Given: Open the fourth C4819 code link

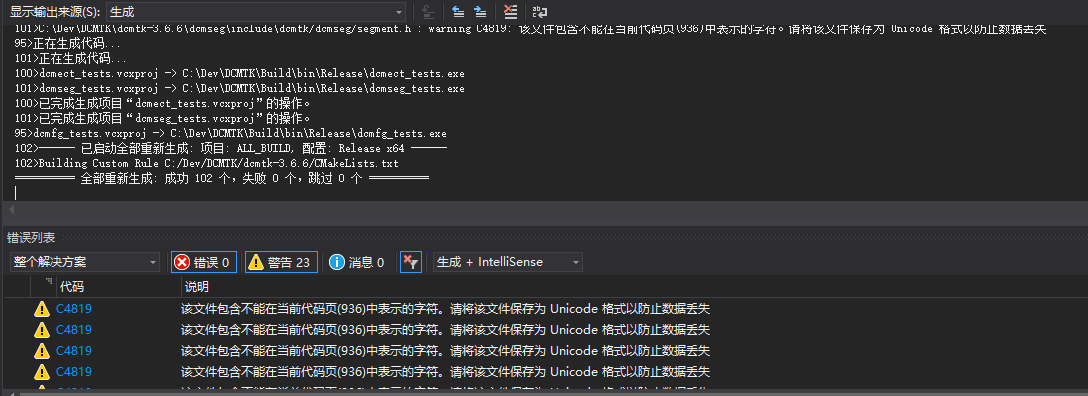Looking at the screenshot, I should pos(74,372).
